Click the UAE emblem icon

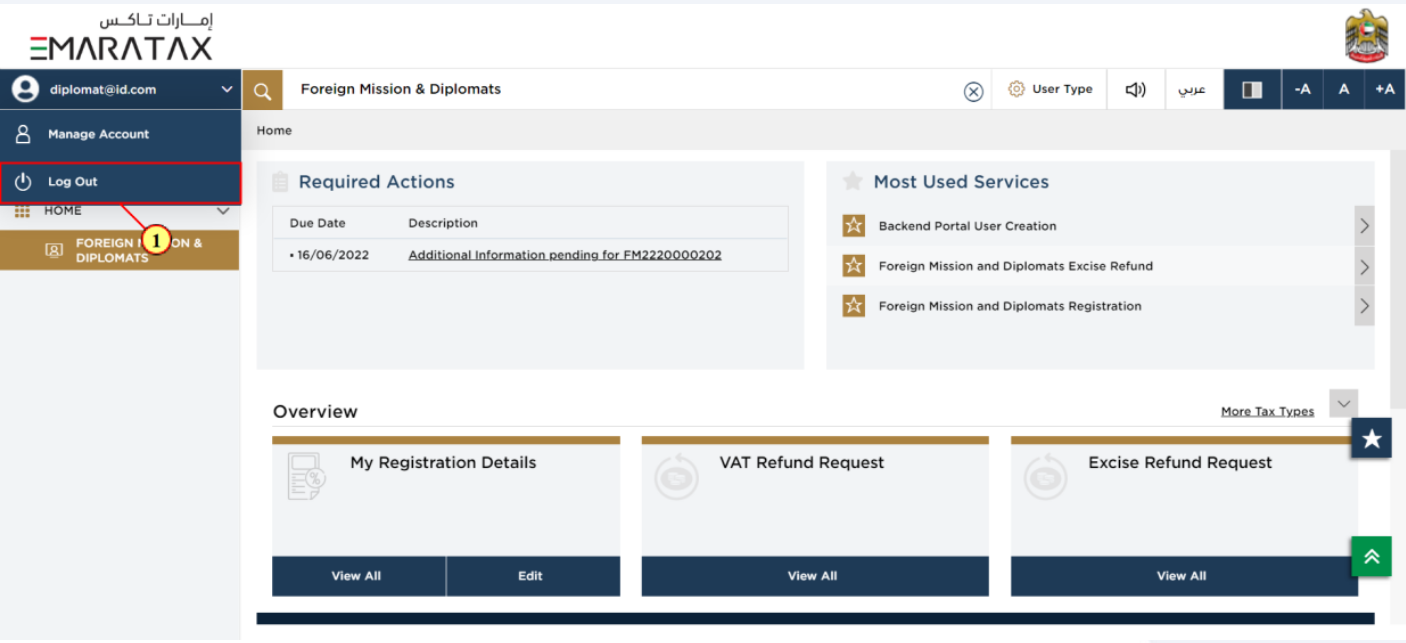1366,36
